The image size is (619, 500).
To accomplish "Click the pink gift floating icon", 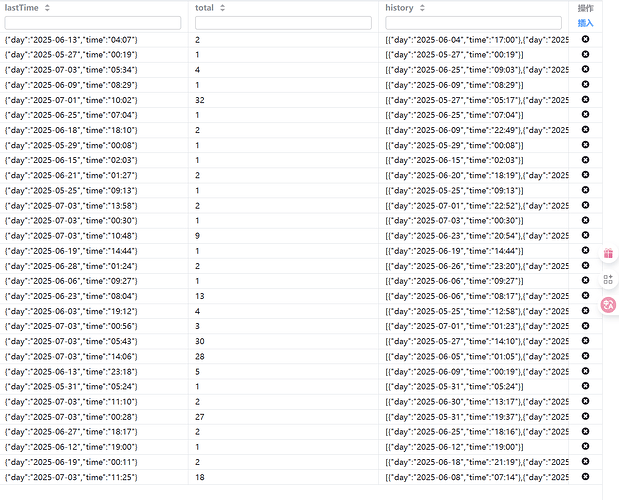I will (608, 254).
